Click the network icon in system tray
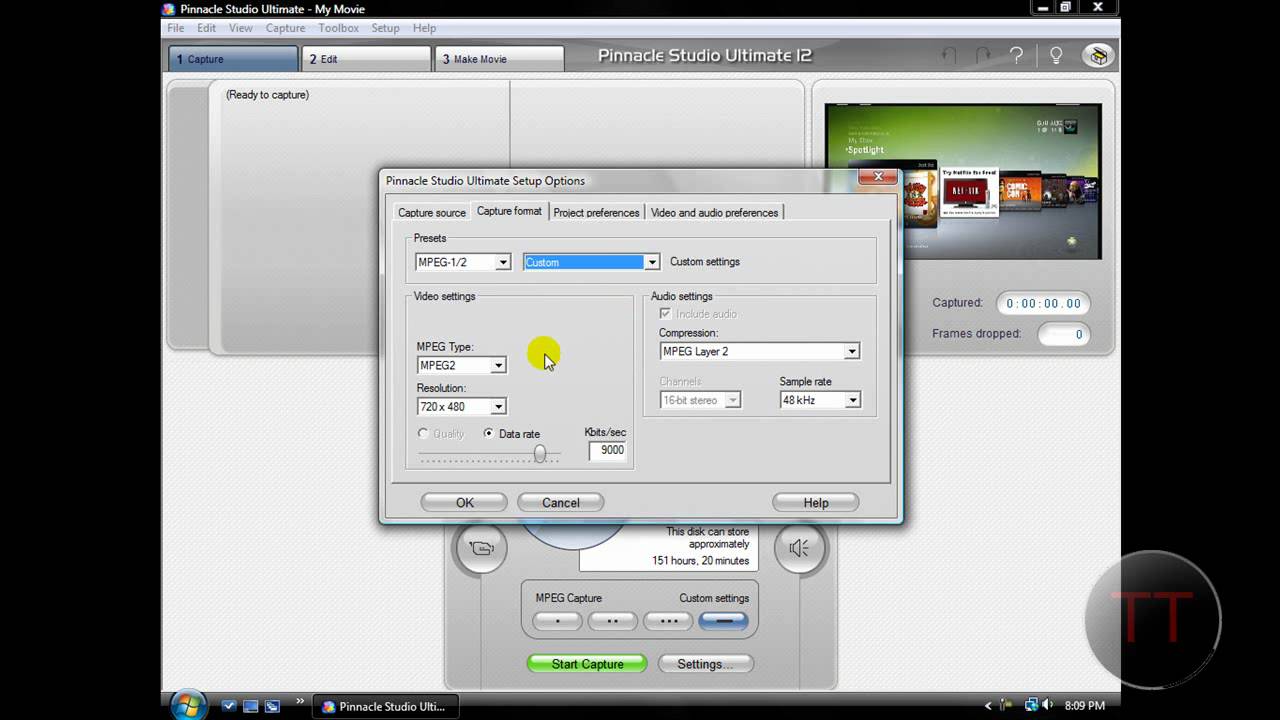The image size is (1280, 720). coord(1031,706)
